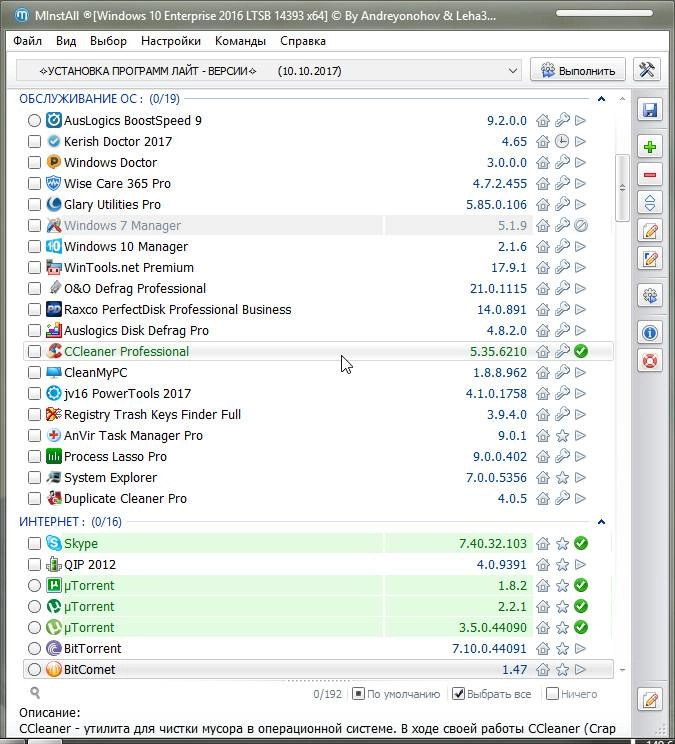The image size is (675, 744).
Task: Click the red minus remove icon
Action: (x=649, y=175)
